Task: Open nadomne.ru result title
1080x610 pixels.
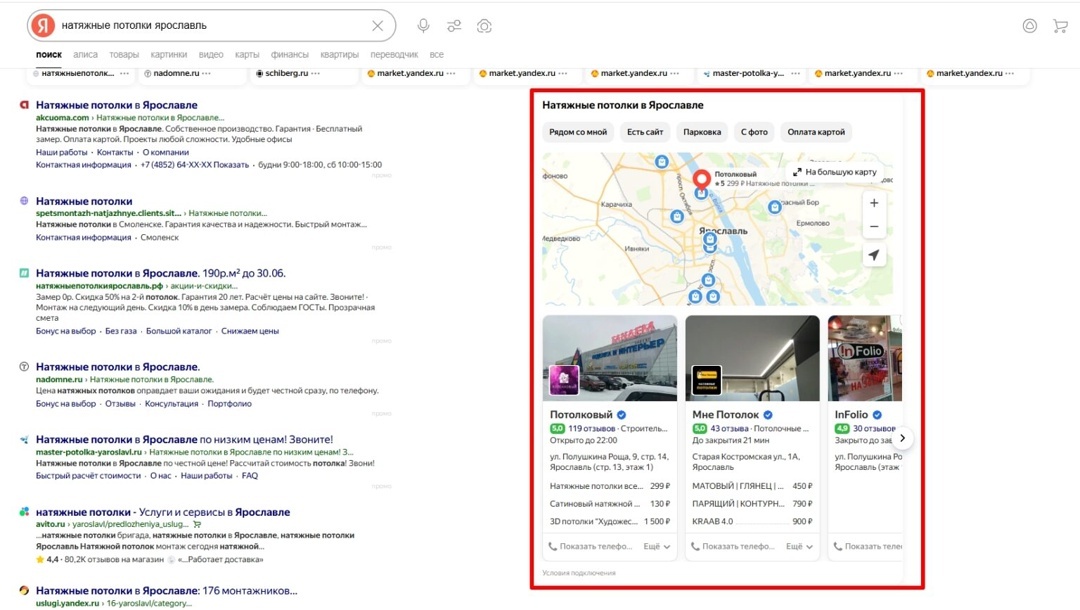Action: point(118,367)
